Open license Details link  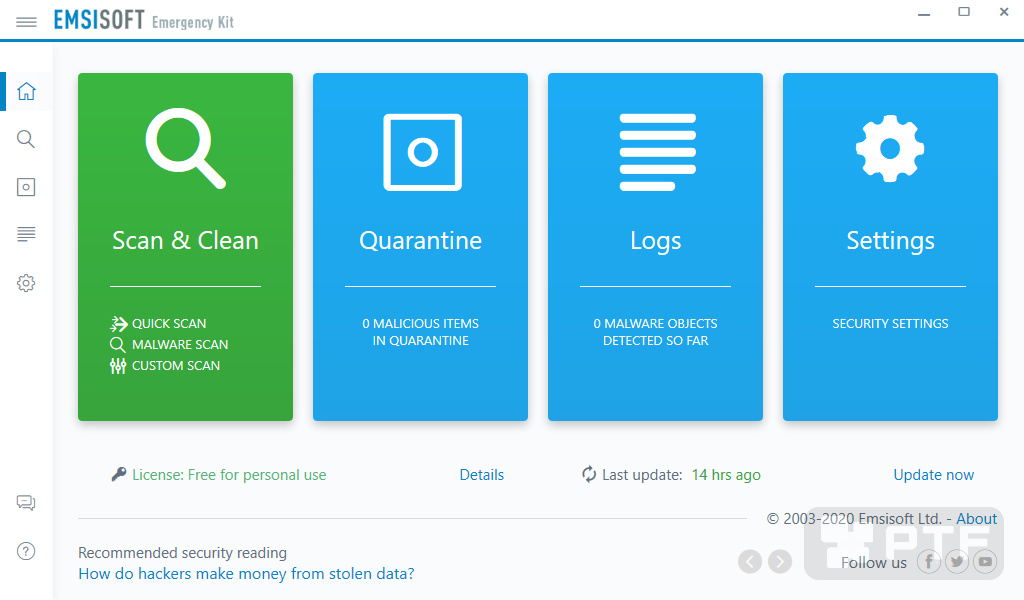tap(482, 475)
